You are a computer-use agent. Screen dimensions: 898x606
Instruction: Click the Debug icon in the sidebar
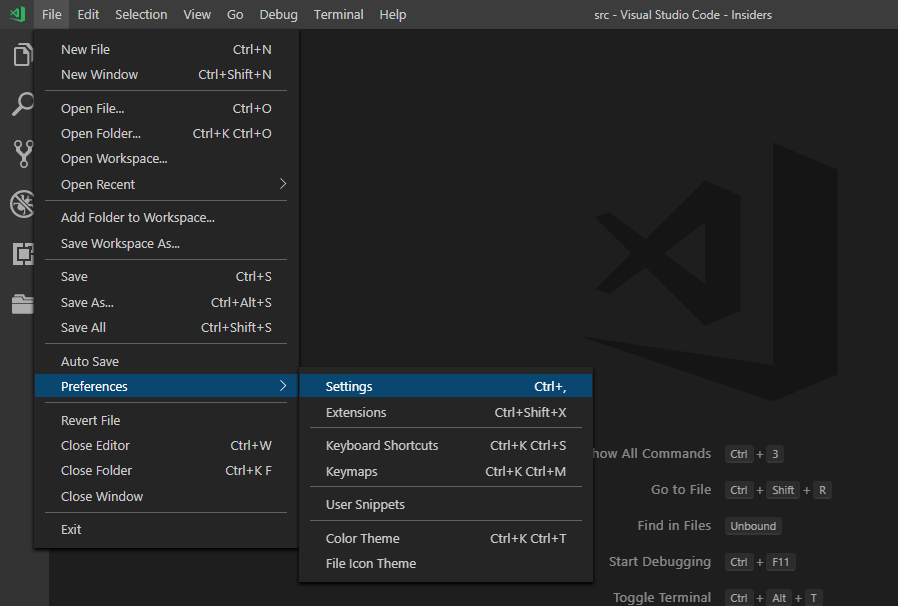[22, 203]
